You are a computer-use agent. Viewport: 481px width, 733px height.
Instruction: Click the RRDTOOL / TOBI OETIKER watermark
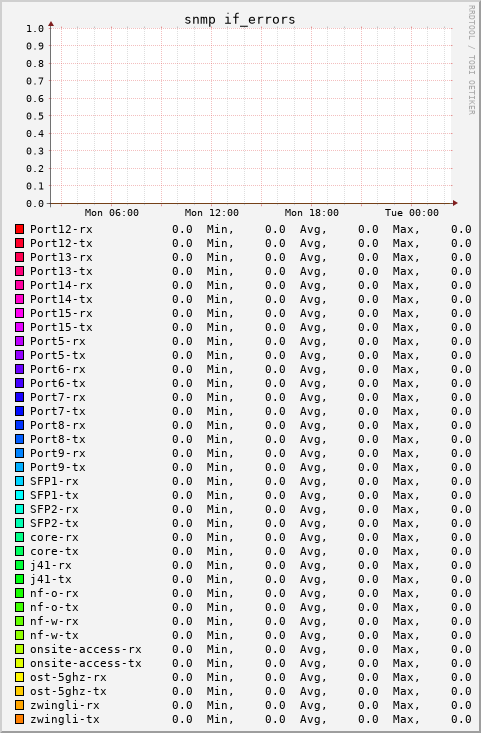[472, 60]
